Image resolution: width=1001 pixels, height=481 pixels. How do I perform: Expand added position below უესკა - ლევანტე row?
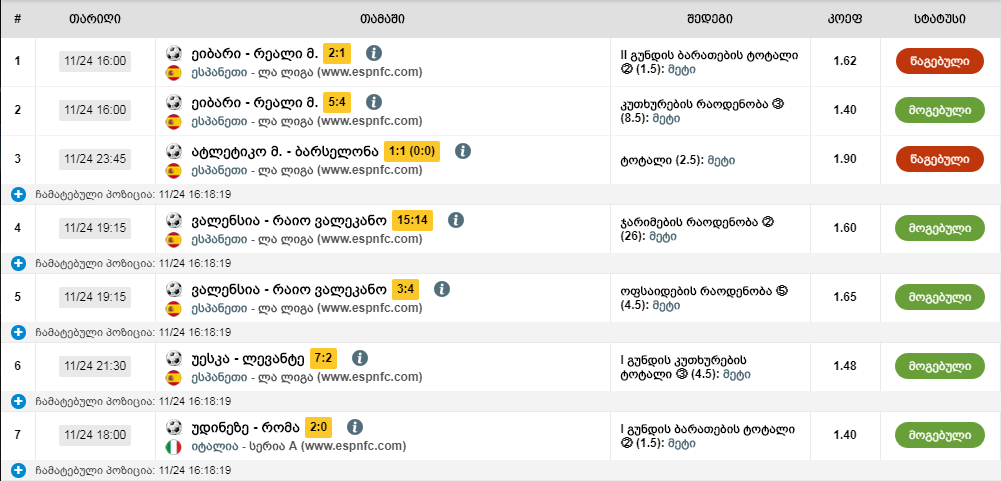coord(18,401)
